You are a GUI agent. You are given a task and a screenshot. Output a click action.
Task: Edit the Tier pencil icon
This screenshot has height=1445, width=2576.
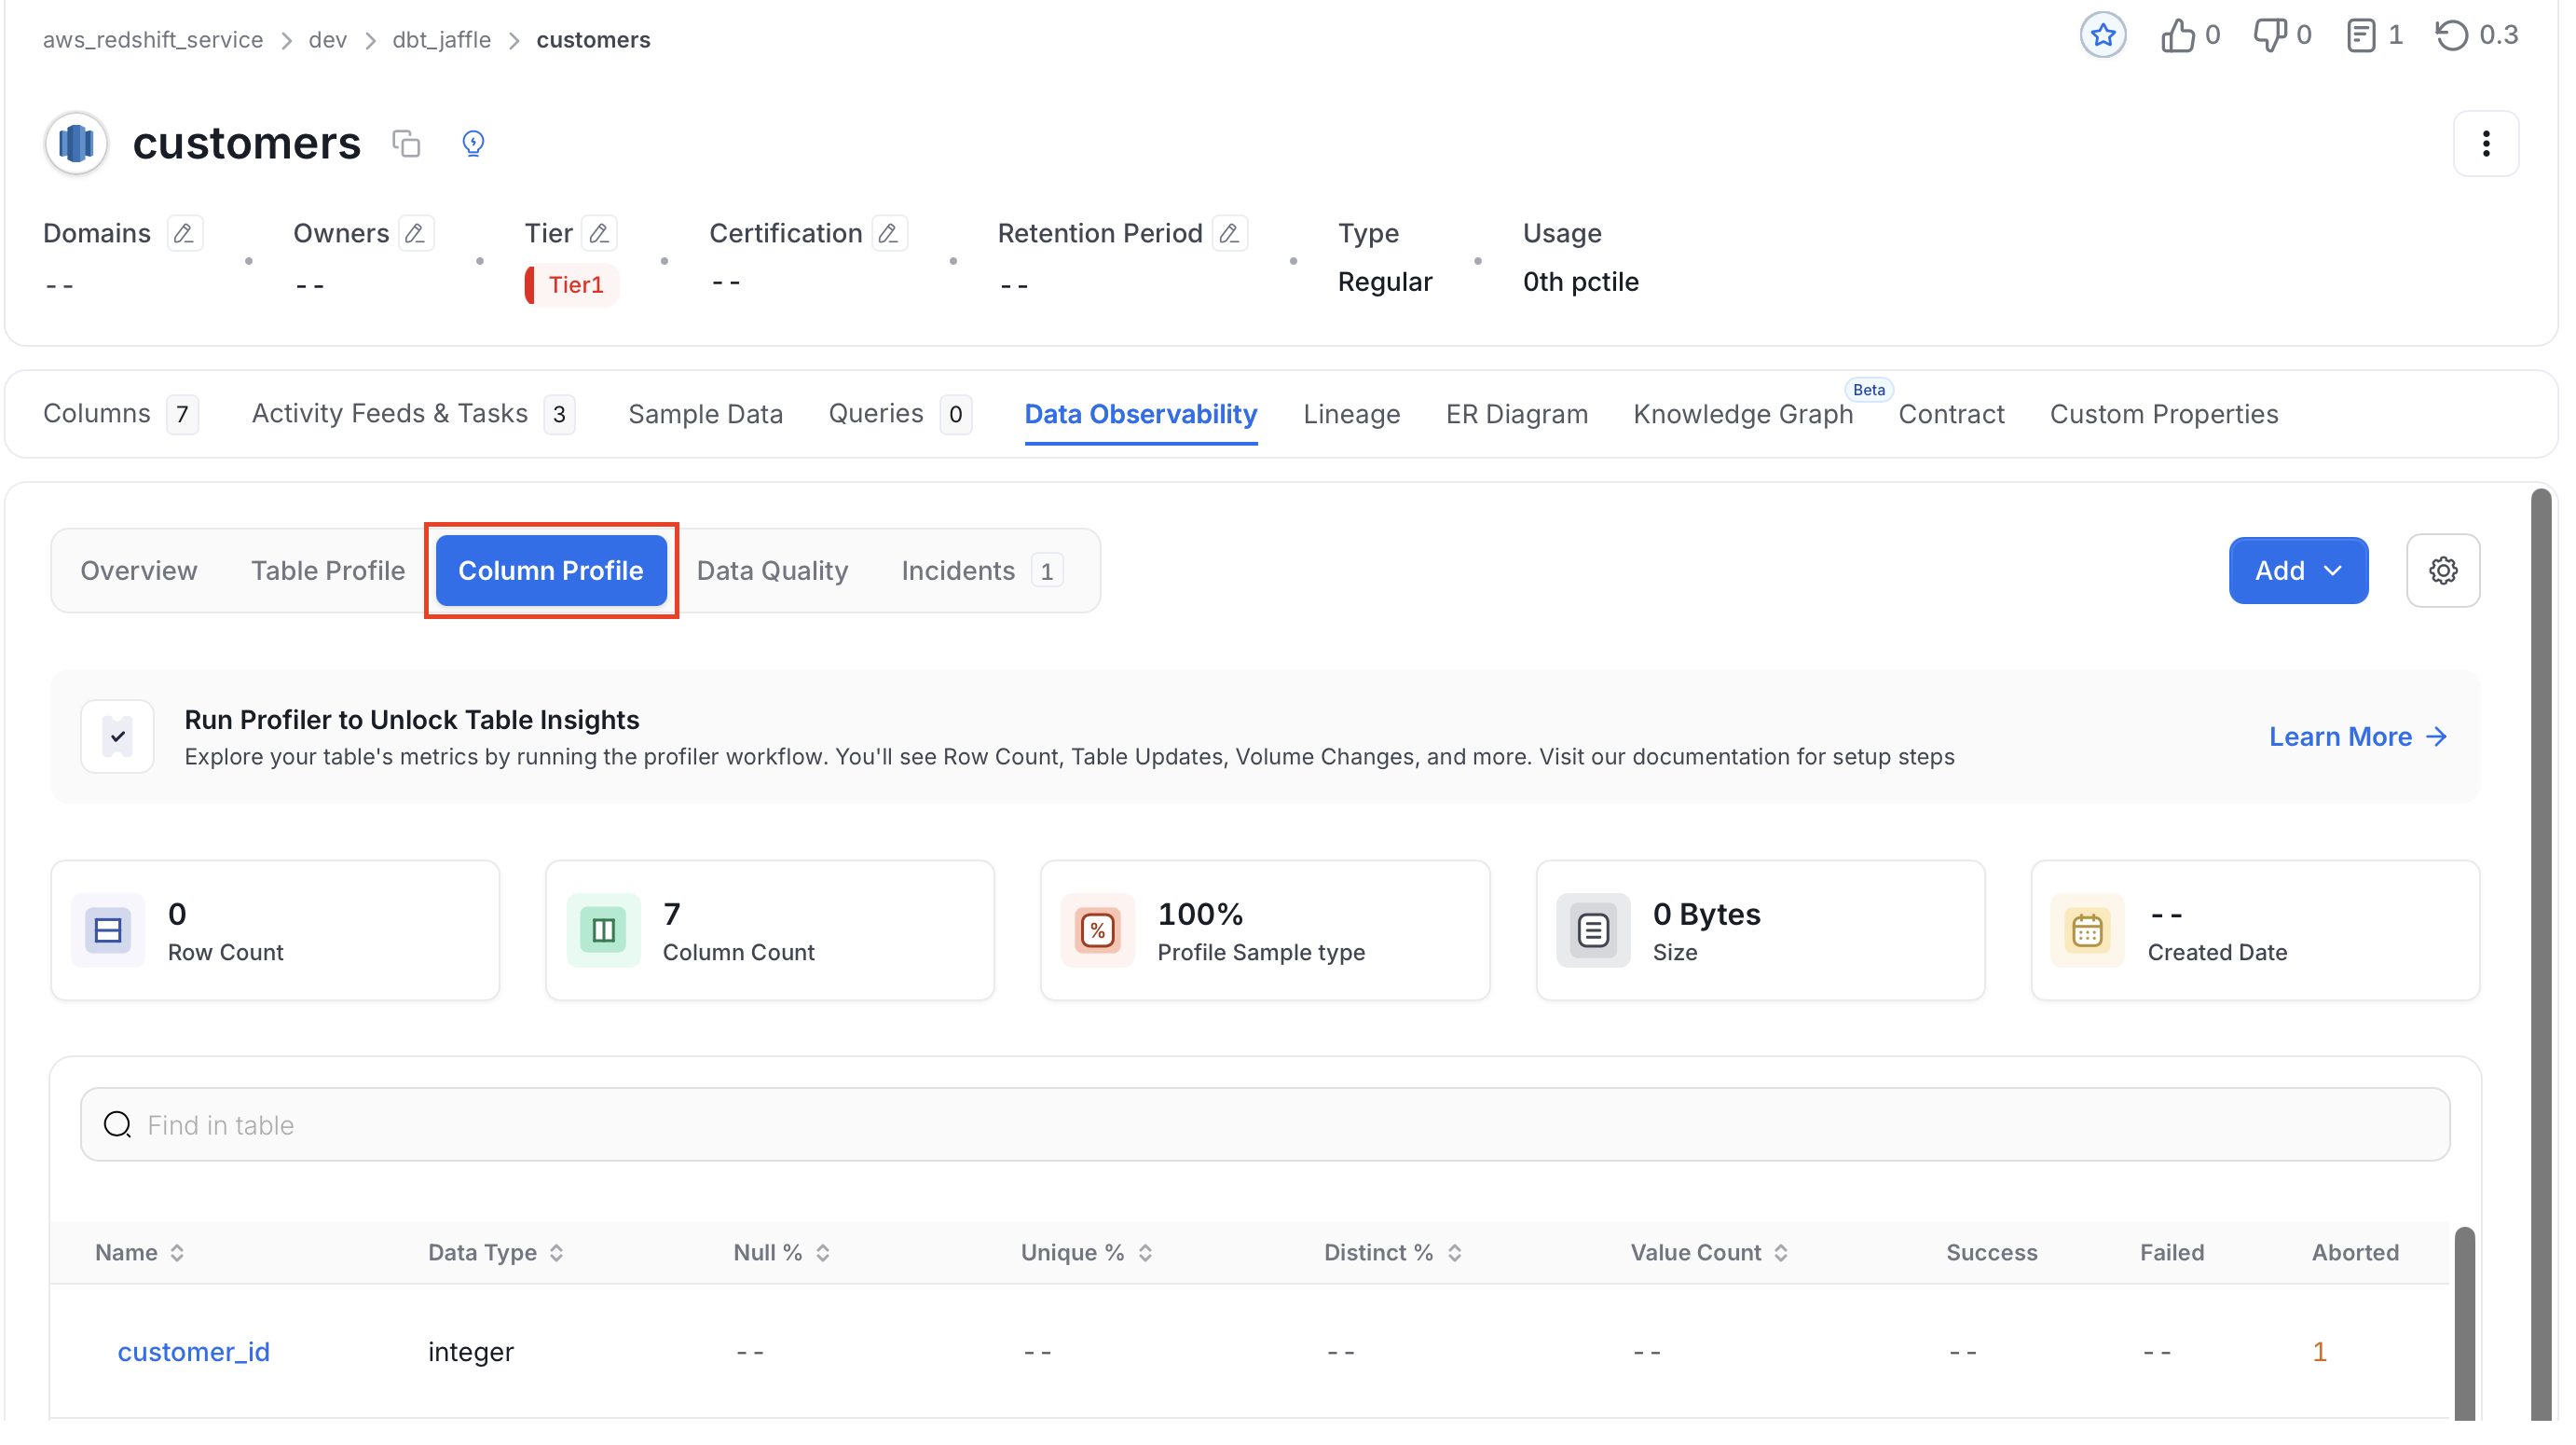(599, 233)
